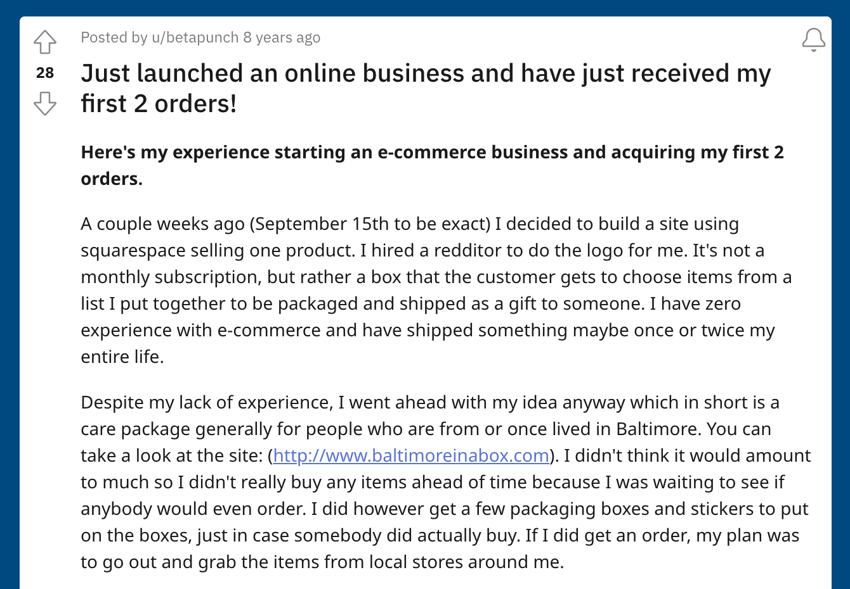
Task: Click the text 'entire life.' ending the first paragraph
Action: pyautogui.click(x=122, y=357)
